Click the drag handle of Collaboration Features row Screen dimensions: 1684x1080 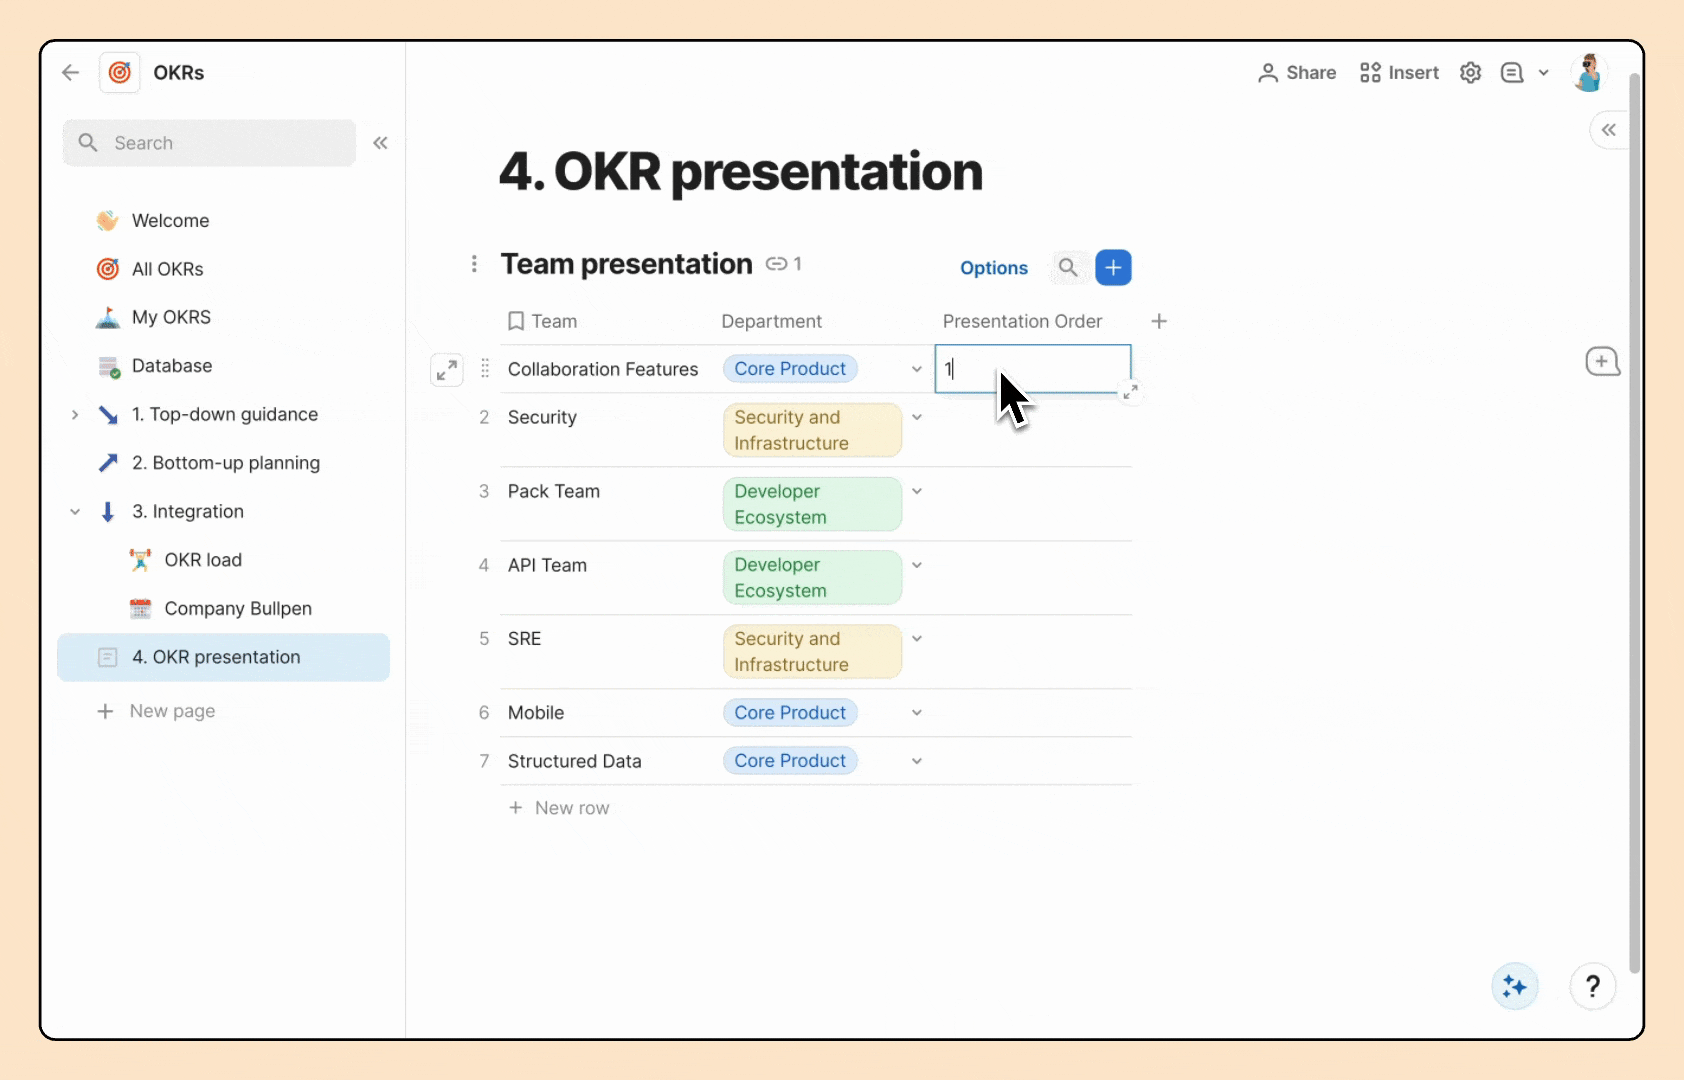484,369
